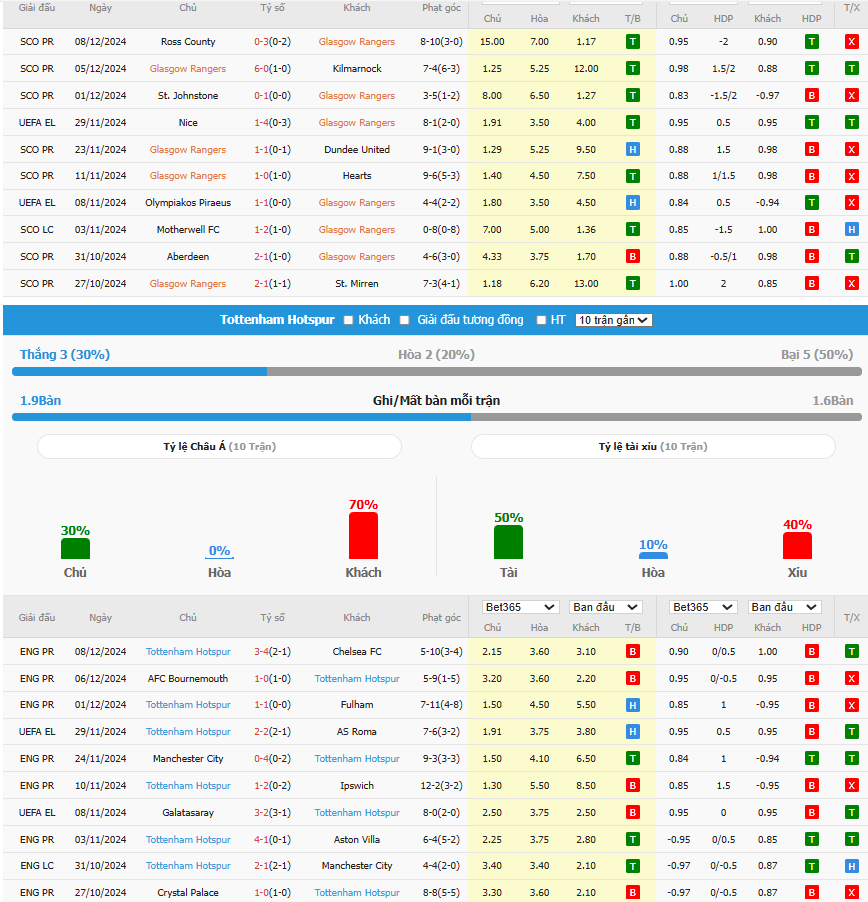Switch to 'Tỷ lệ Châu Á (10 Trận)' tab
Viewport: 868px width, 902px height.
(219, 446)
